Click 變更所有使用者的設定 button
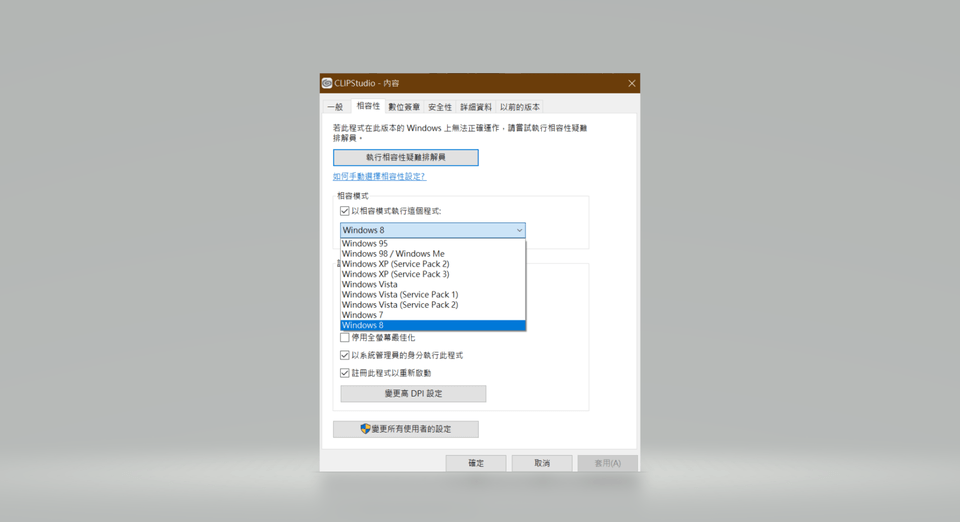The height and width of the screenshot is (522, 960). tap(406, 429)
